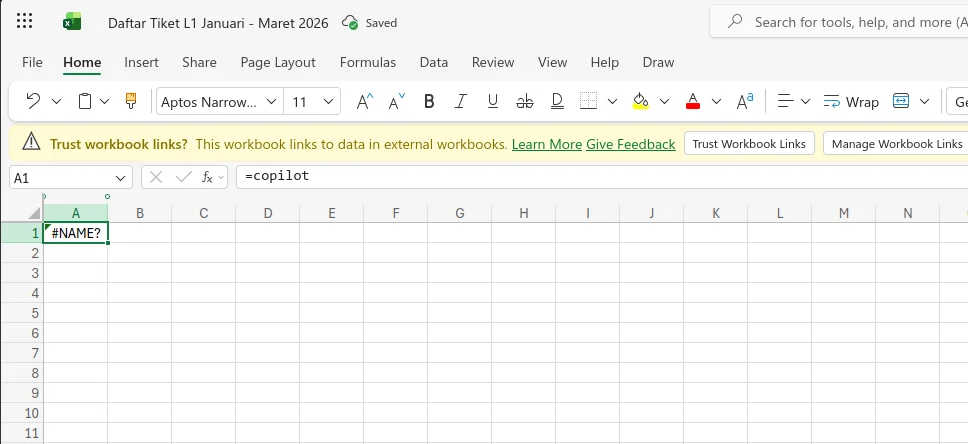Toggle Italic formatting

tap(461, 101)
